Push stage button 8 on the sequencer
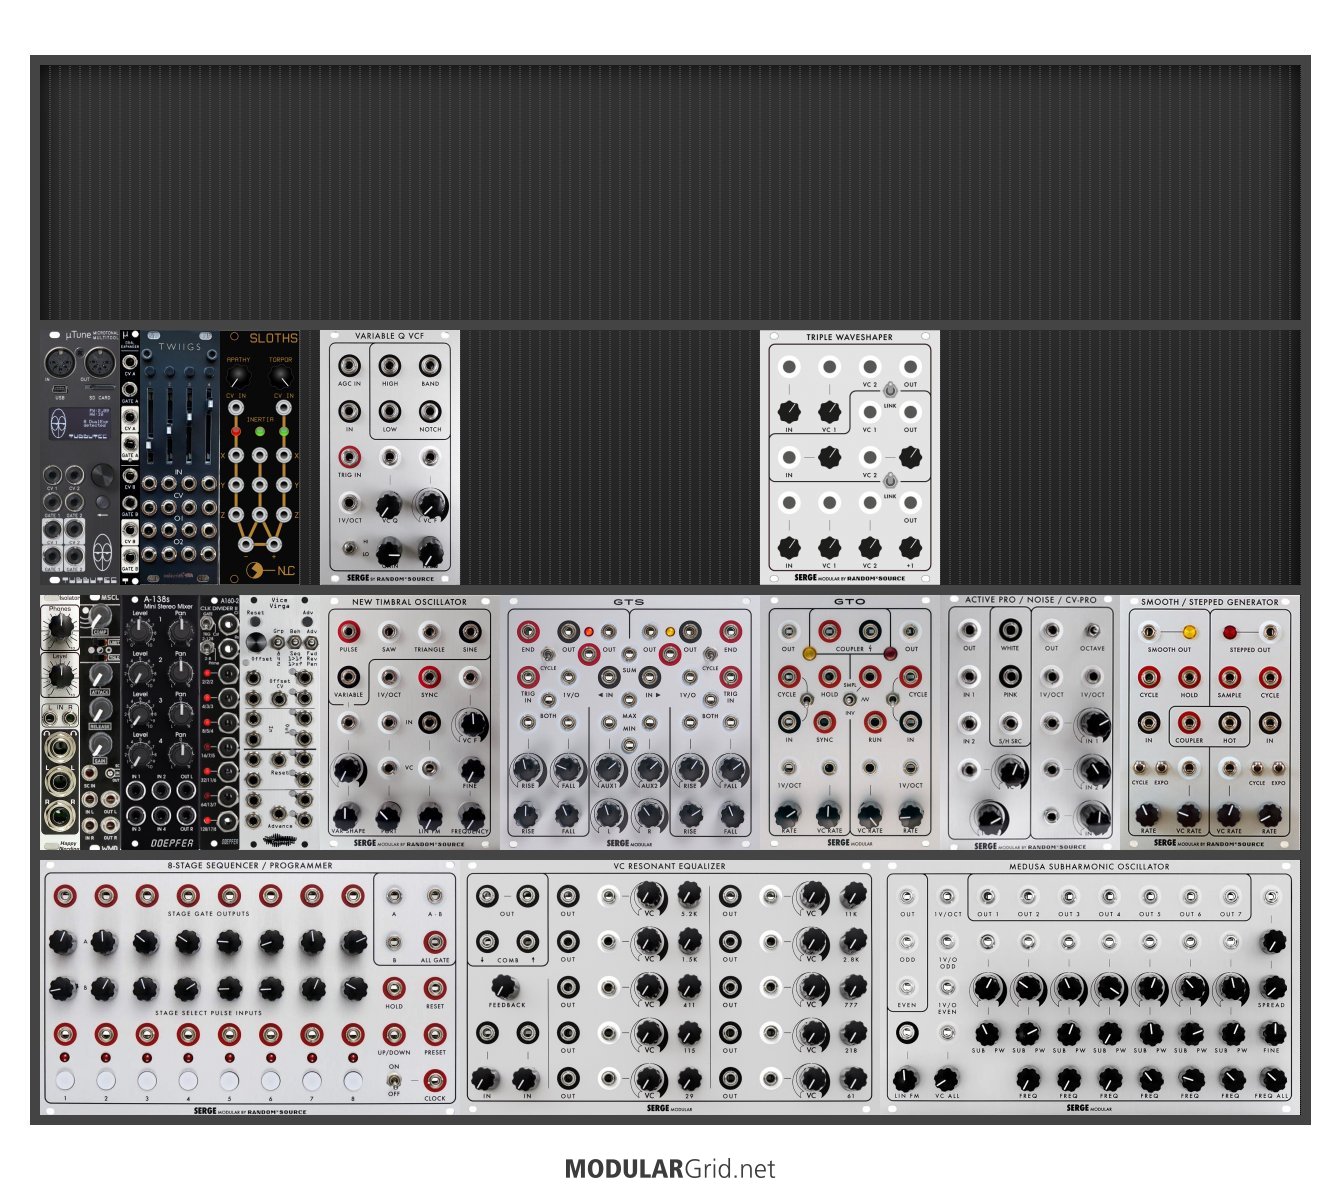Screen dimensions: 1341x1190 (x=352, y=1080)
